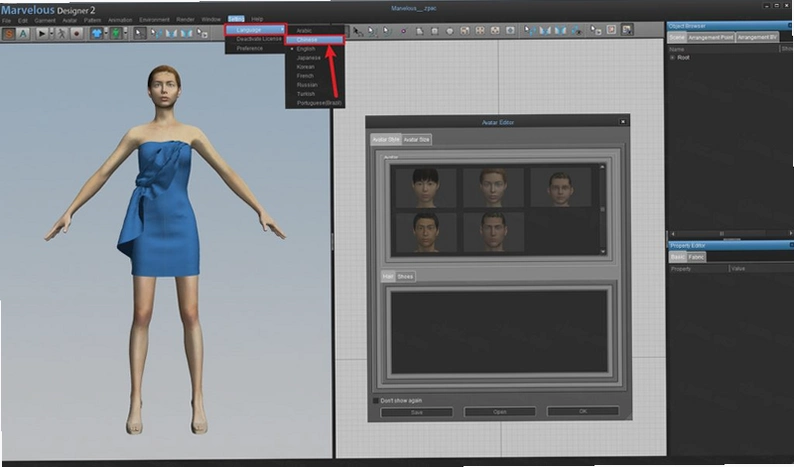Click the blue T-shirt garment icon
The width and height of the screenshot is (794, 467).
coord(97,33)
